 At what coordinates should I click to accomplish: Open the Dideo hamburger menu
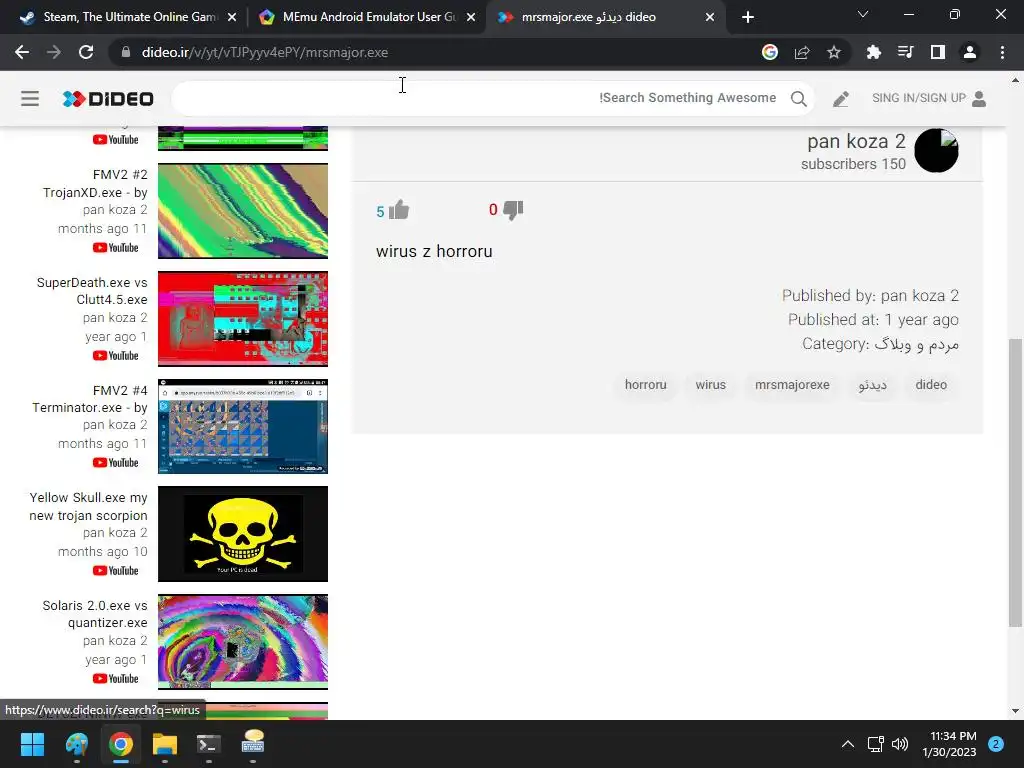click(30, 99)
